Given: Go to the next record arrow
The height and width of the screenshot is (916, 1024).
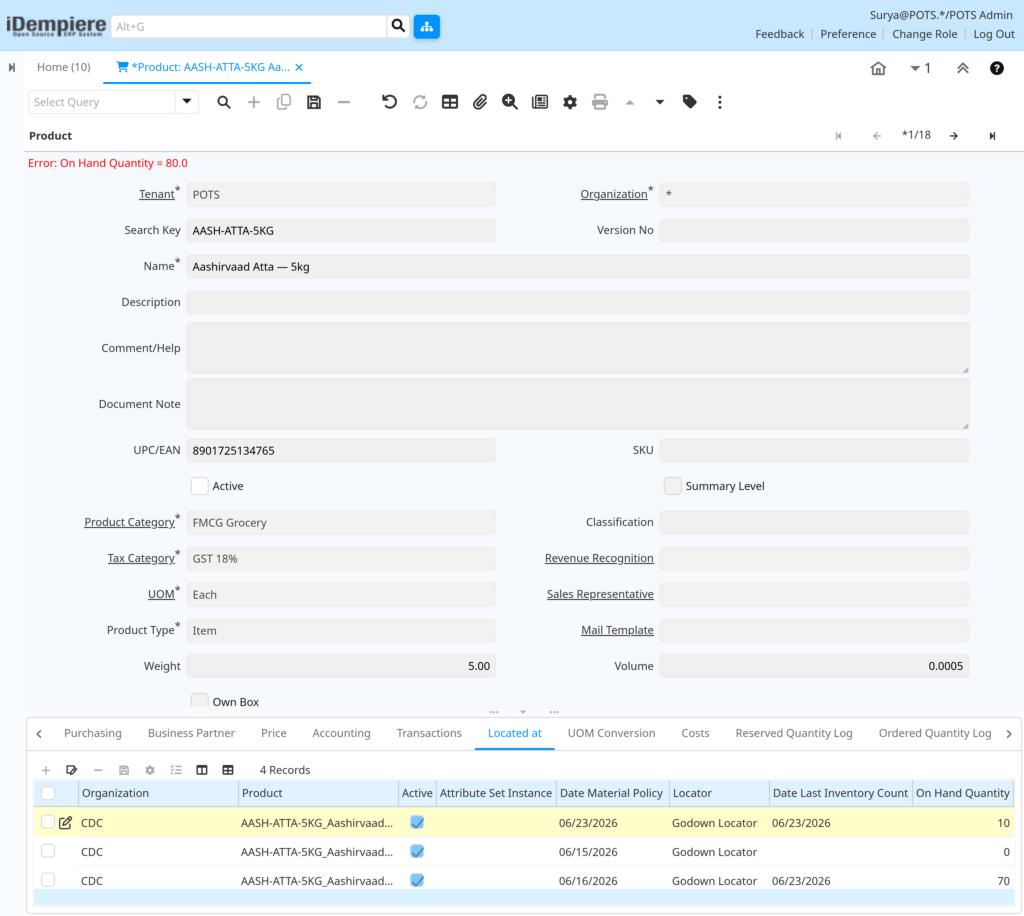Looking at the screenshot, I should pos(954,136).
